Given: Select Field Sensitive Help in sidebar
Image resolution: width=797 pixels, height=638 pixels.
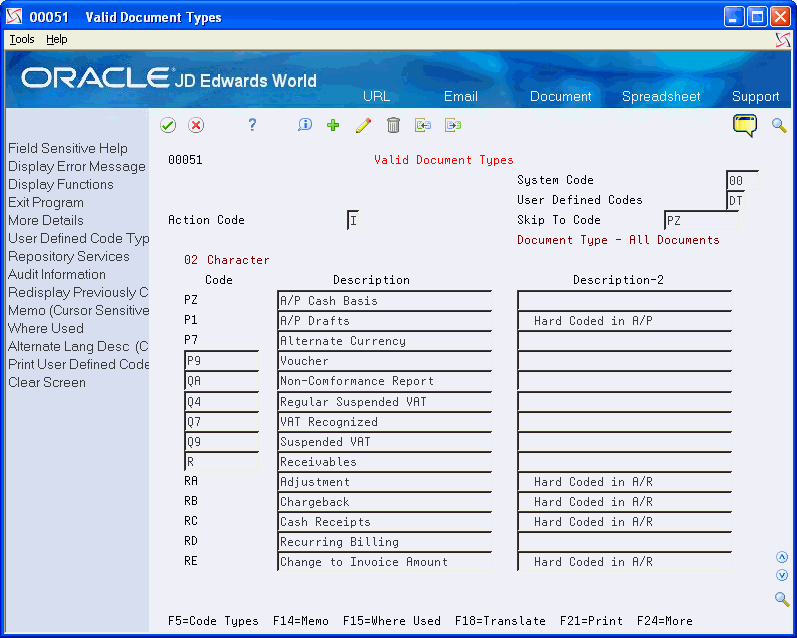Looking at the screenshot, I should pos(68,148).
